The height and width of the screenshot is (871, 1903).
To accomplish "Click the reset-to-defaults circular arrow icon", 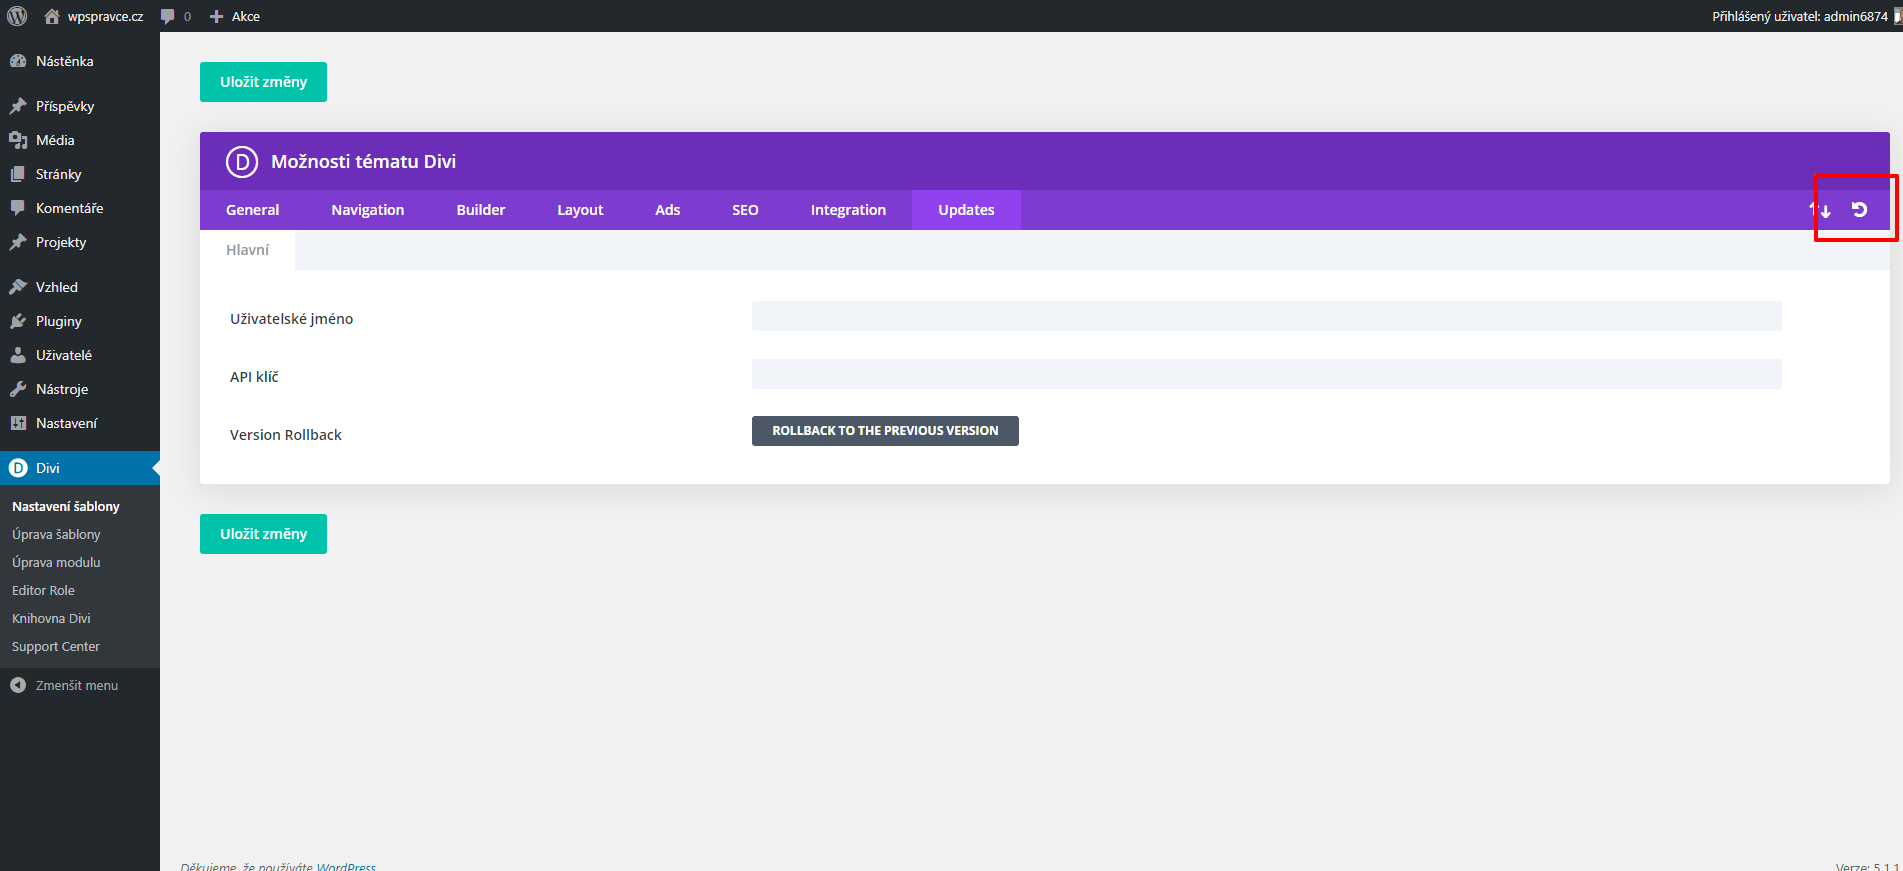I will click(1859, 210).
